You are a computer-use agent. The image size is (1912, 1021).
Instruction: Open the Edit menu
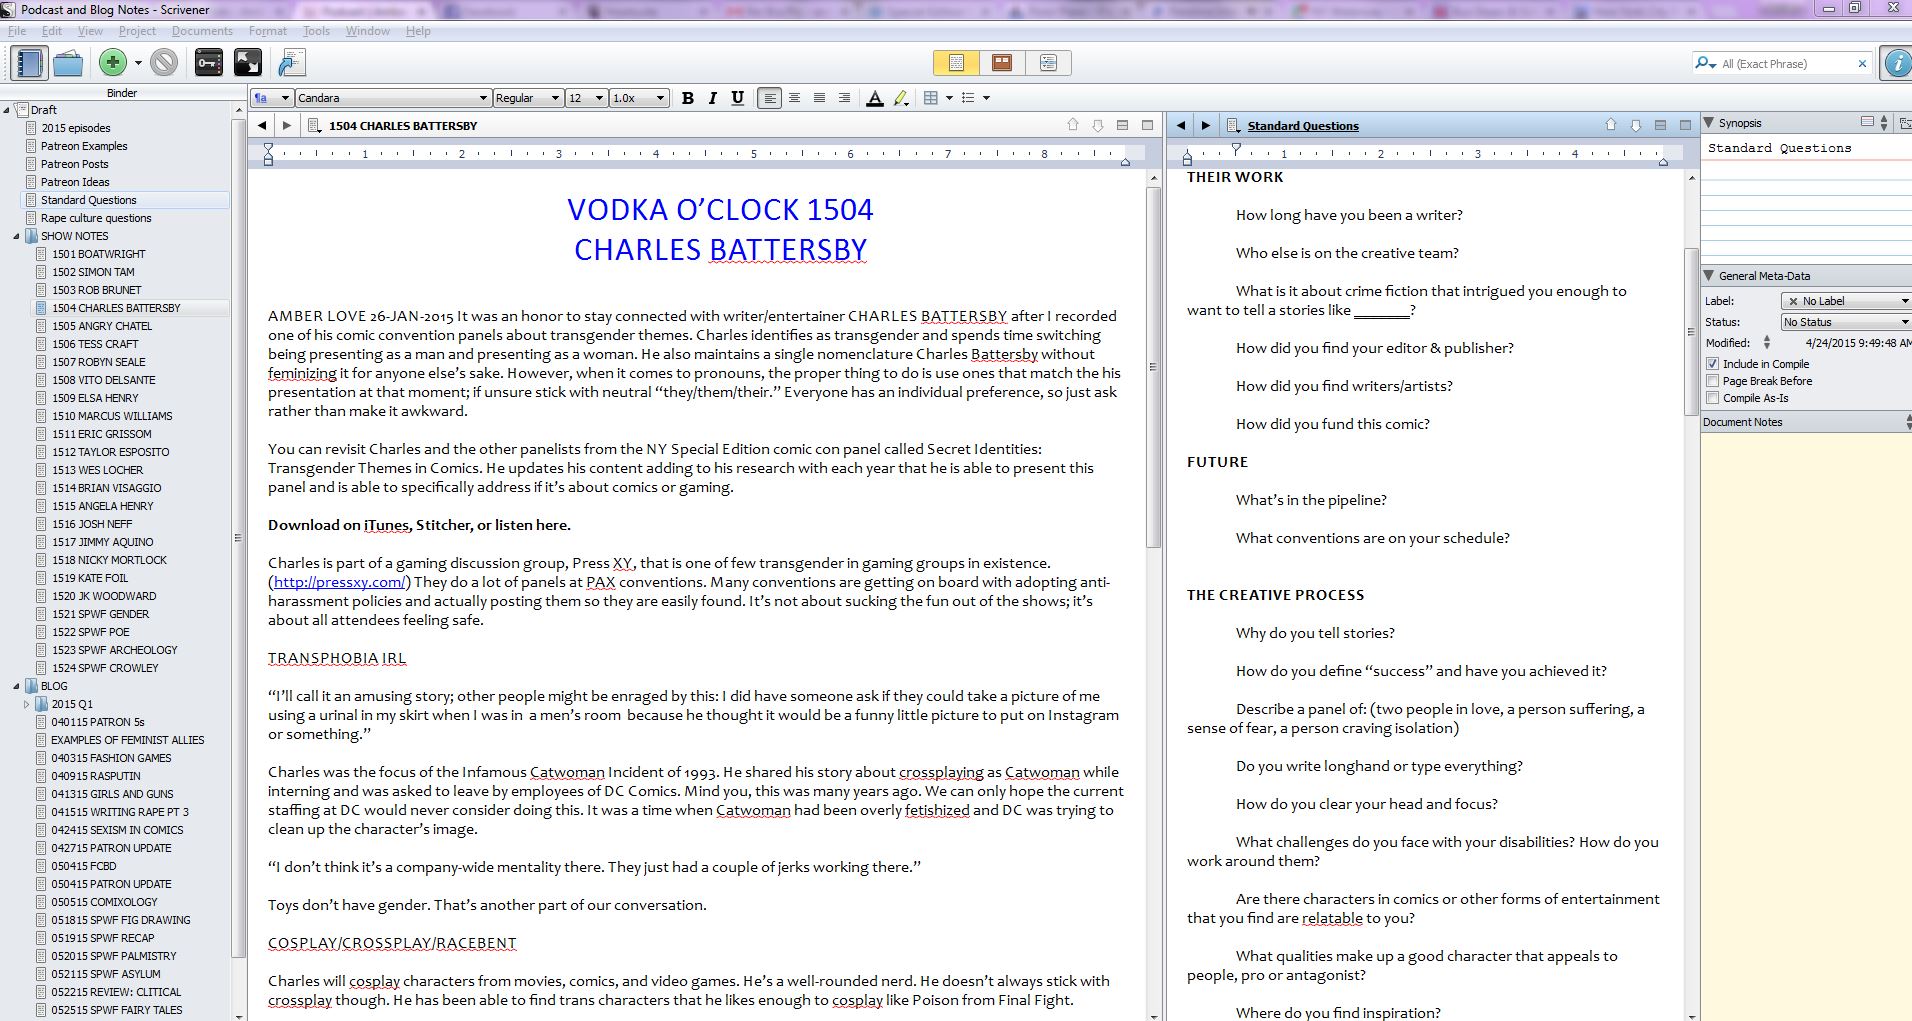click(52, 31)
